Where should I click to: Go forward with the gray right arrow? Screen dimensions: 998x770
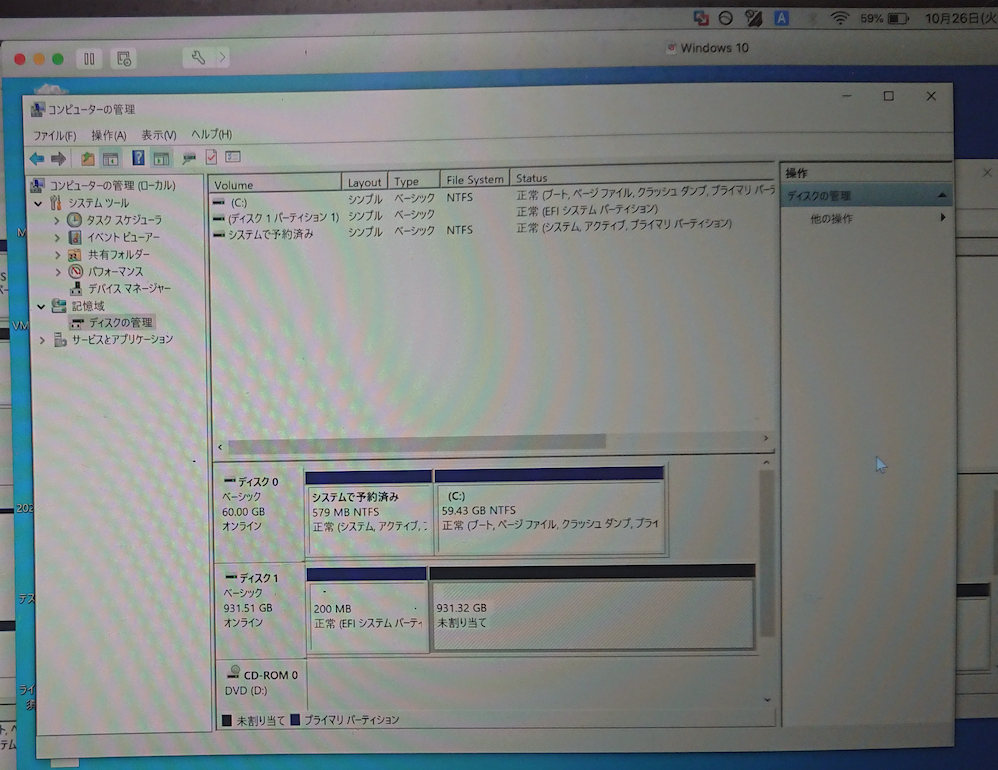point(59,158)
